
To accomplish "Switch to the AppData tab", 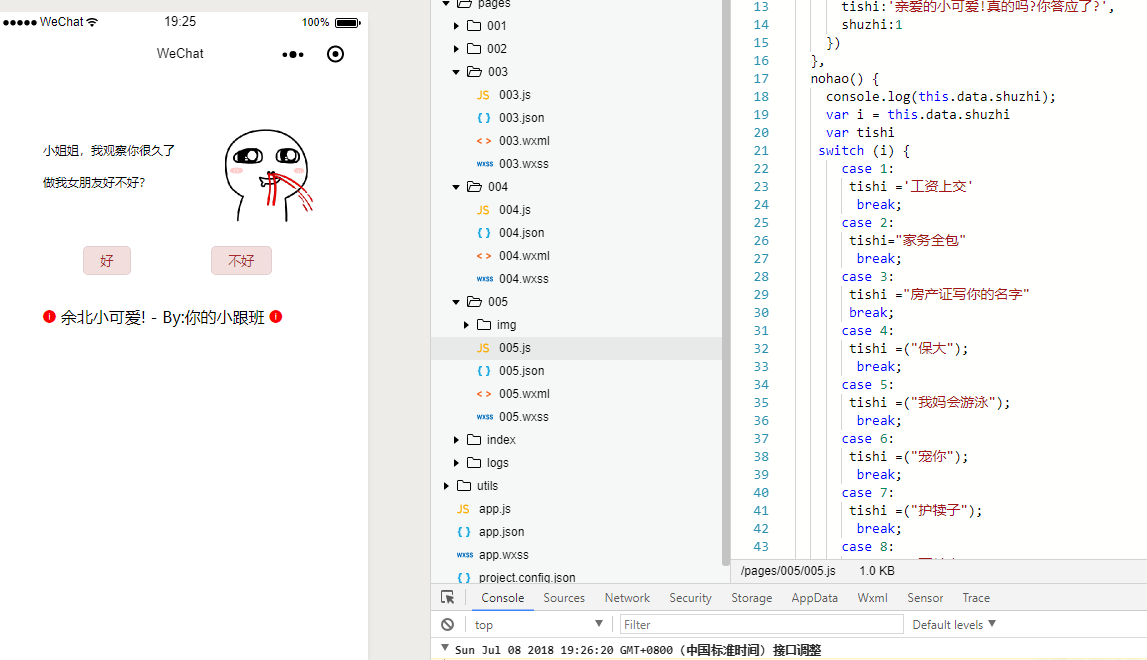I will point(814,598).
